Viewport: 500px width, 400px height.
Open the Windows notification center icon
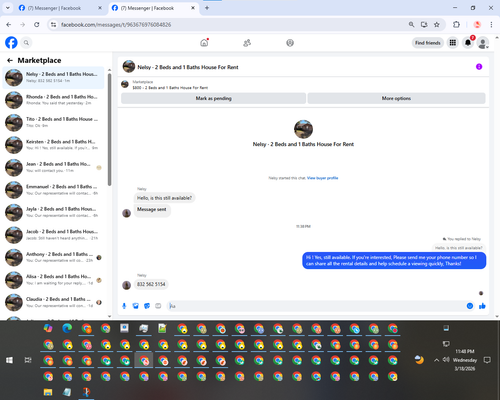487,360
